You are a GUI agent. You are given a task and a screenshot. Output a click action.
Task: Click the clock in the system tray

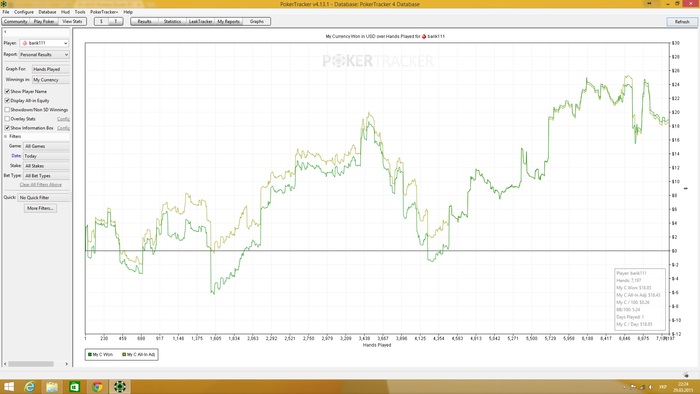click(683, 387)
